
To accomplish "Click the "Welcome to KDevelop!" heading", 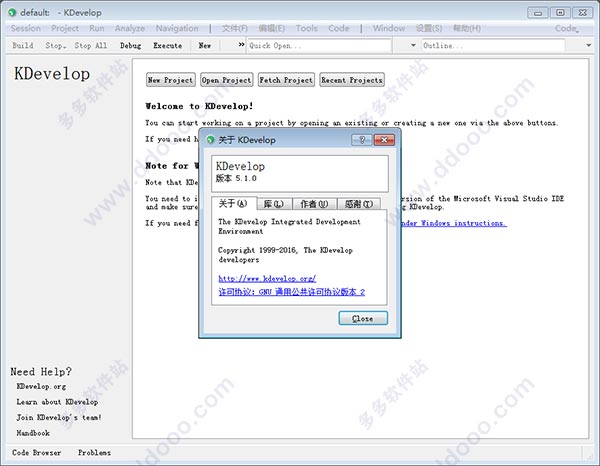I will (x=199, y=106).
